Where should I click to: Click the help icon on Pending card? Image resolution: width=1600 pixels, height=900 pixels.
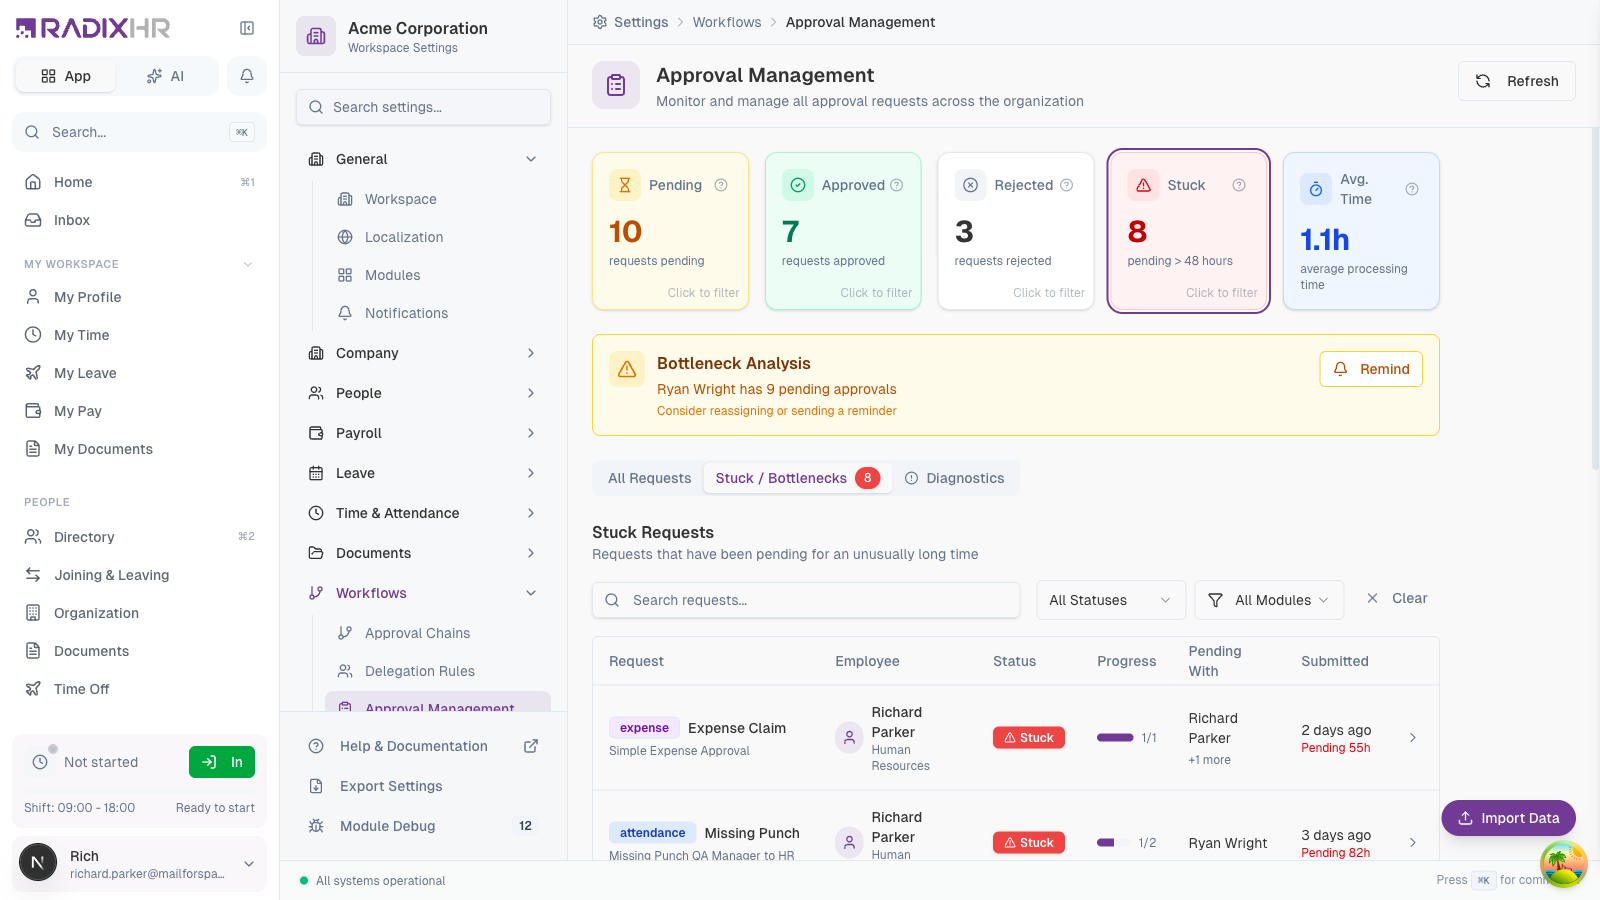(721, 185)
